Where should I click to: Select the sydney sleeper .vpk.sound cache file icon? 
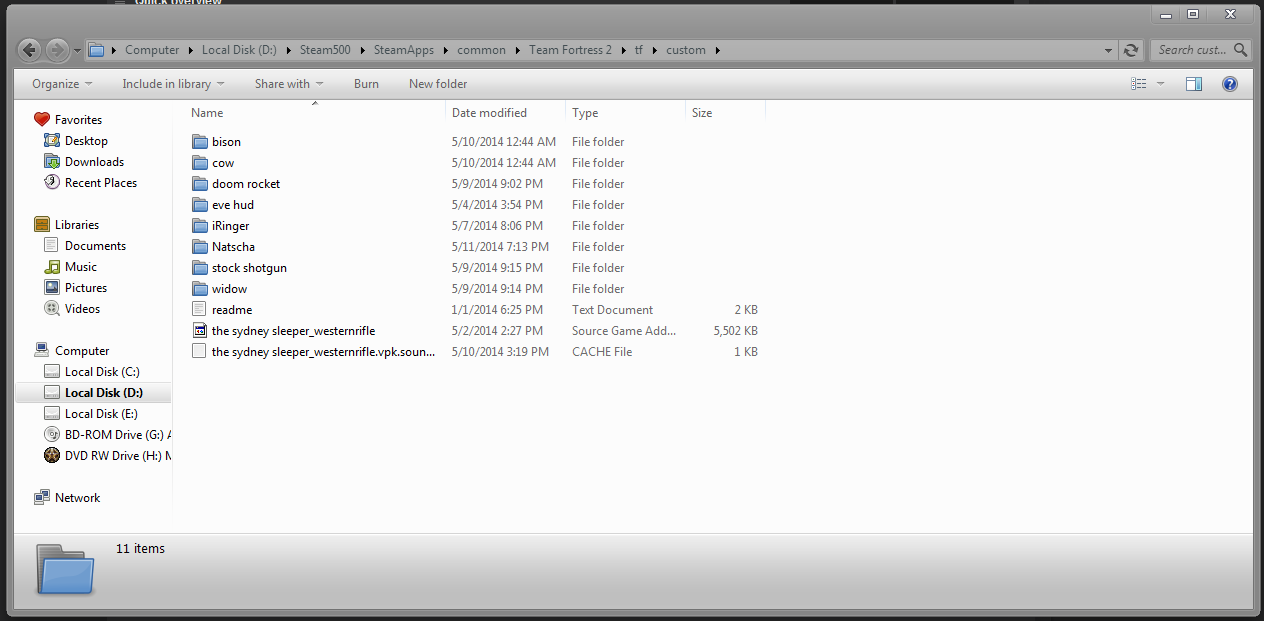pos(199,352)
